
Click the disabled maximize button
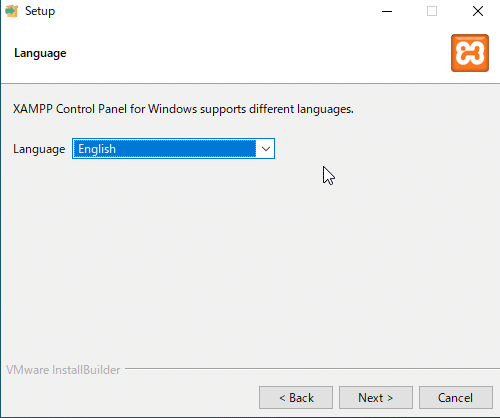(x=432, y=11)
